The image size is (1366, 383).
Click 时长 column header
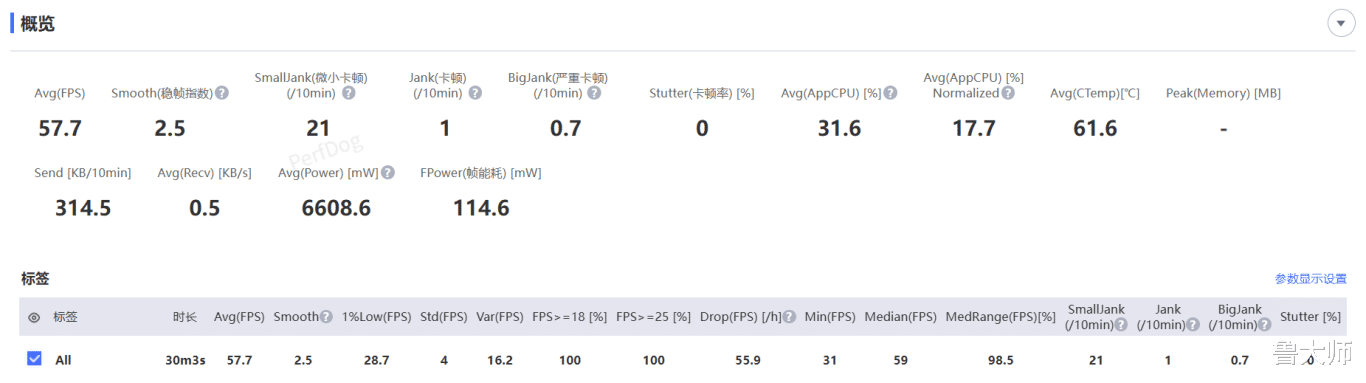point(184,317)
